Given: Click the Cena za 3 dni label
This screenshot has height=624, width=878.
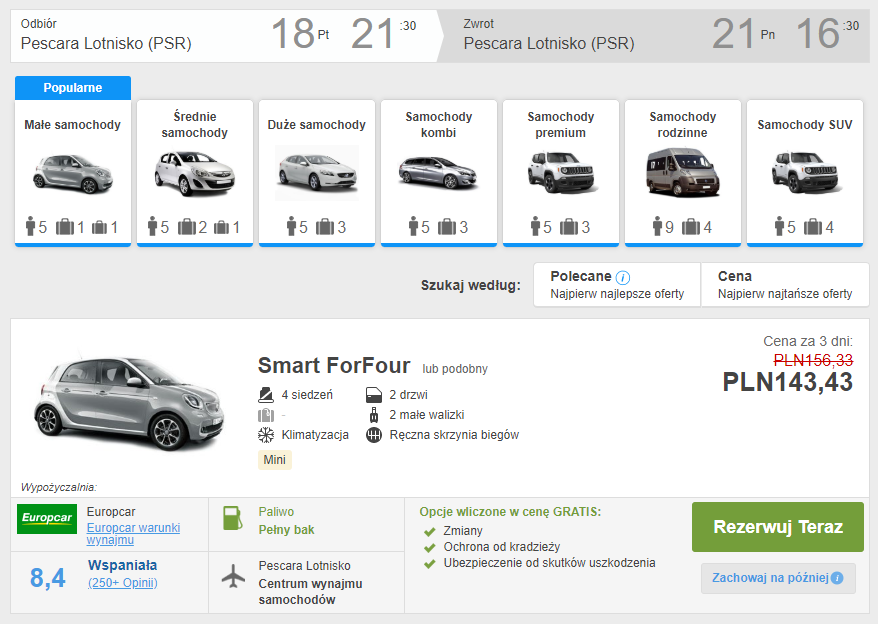Looking at the screenshot, I should point(808,341).
